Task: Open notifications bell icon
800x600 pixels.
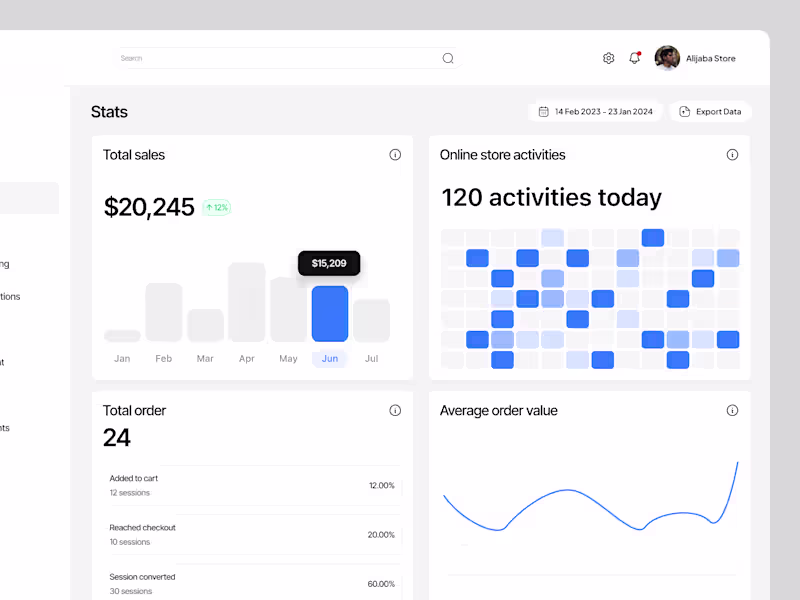Action: pyautogui.click(x=635, y=58)
